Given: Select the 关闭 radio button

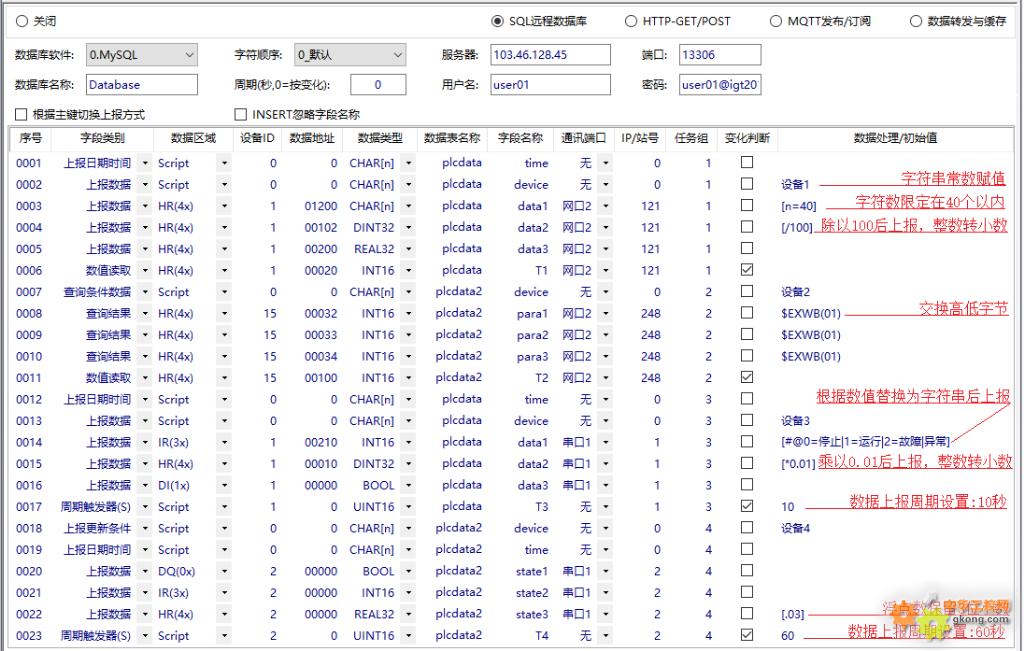Looking at the screenshot, I should [22, 22].
